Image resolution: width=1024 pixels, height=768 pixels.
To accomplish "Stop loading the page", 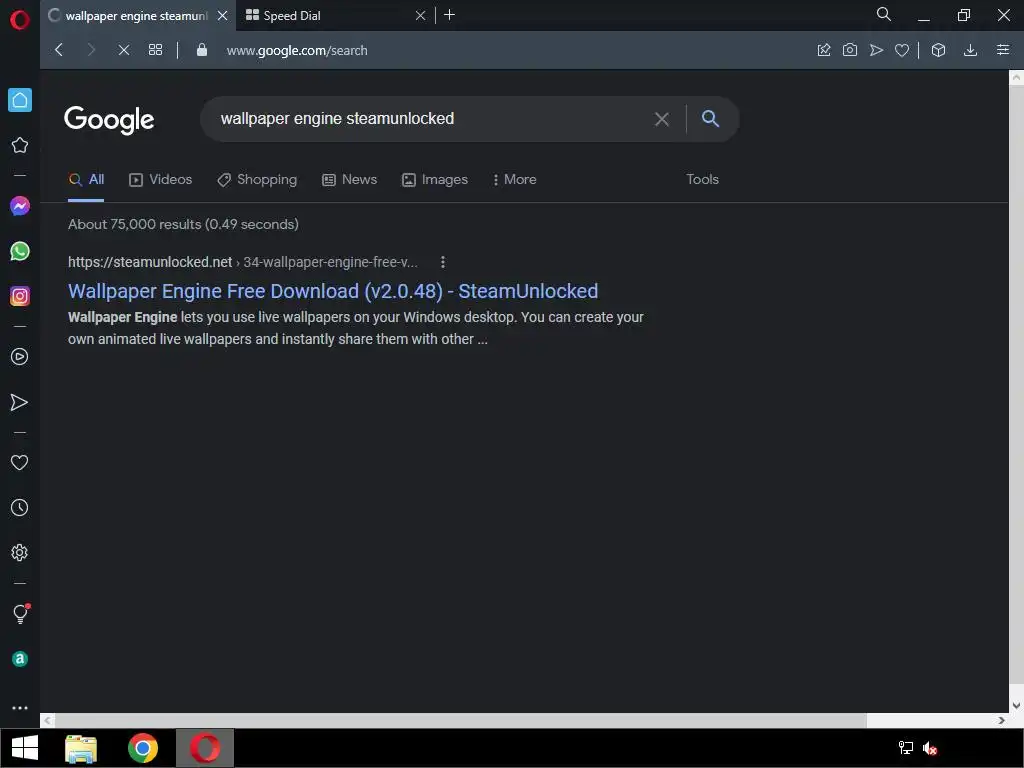I will tap(123, 50).
